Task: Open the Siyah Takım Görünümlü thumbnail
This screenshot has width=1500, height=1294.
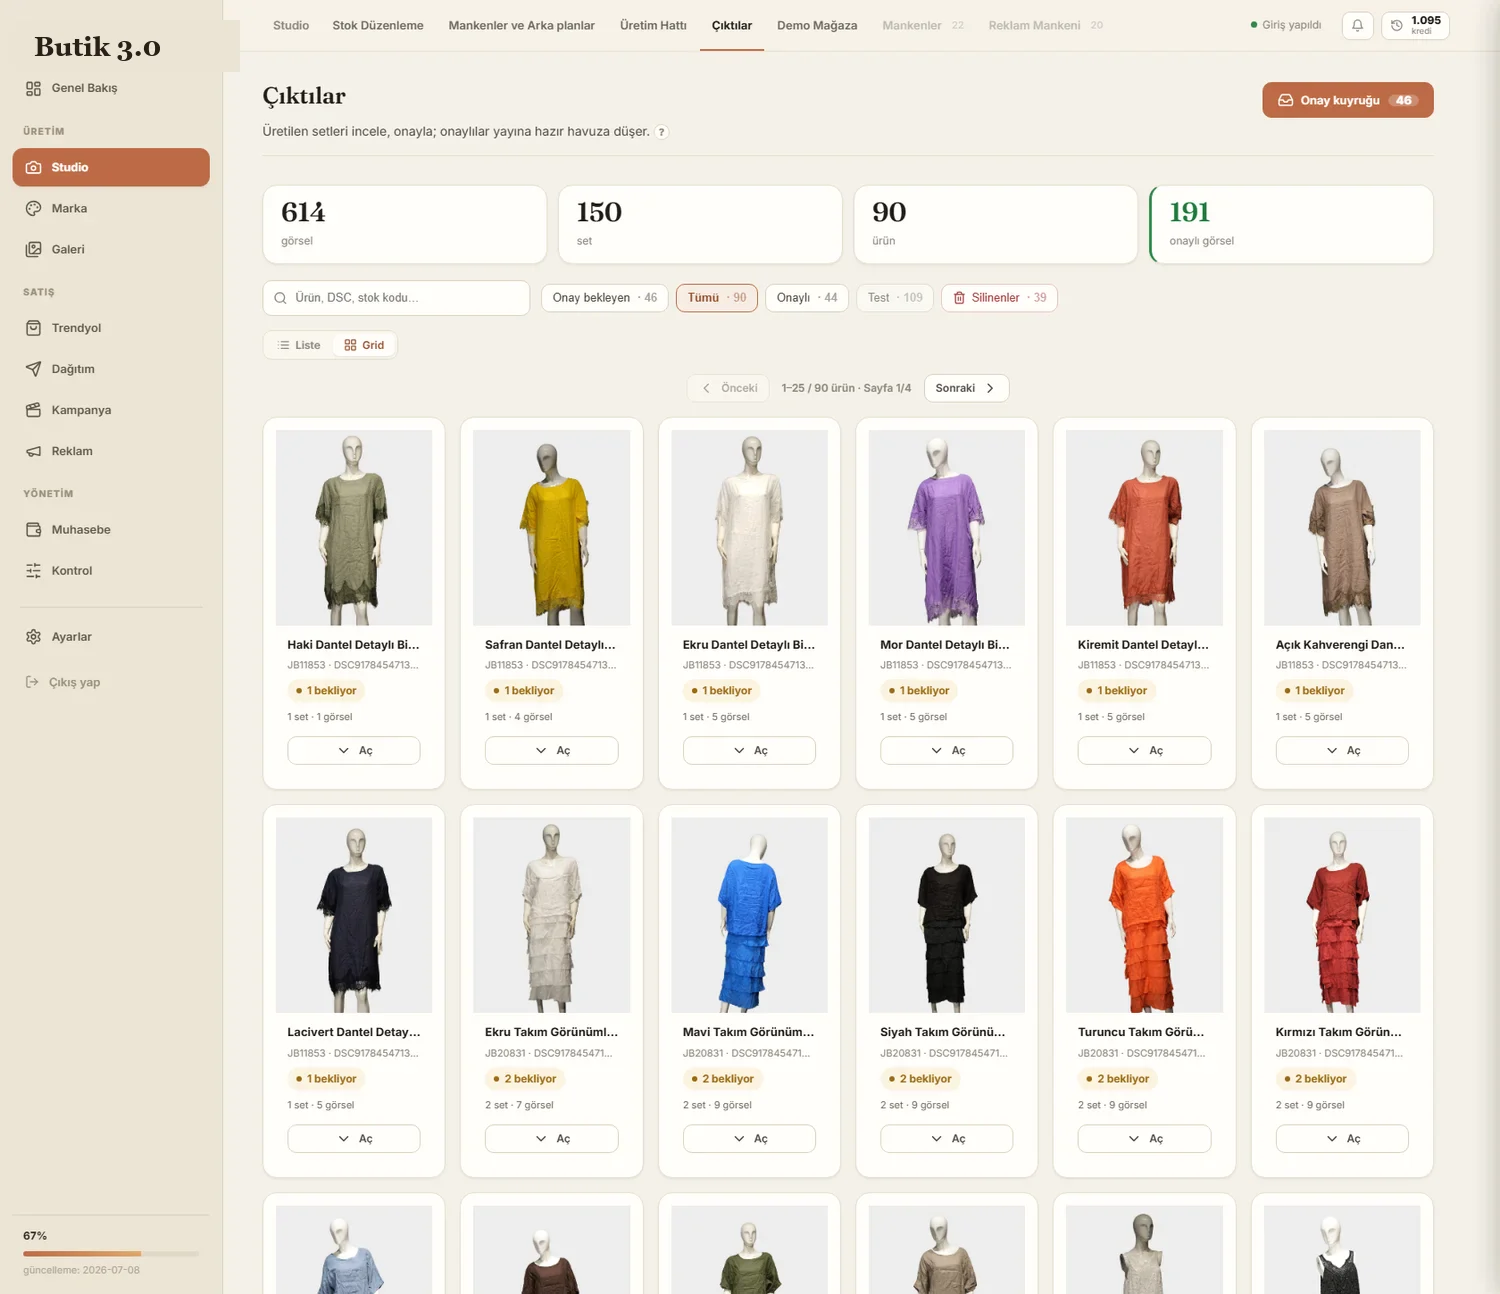Action: [947, 915]
